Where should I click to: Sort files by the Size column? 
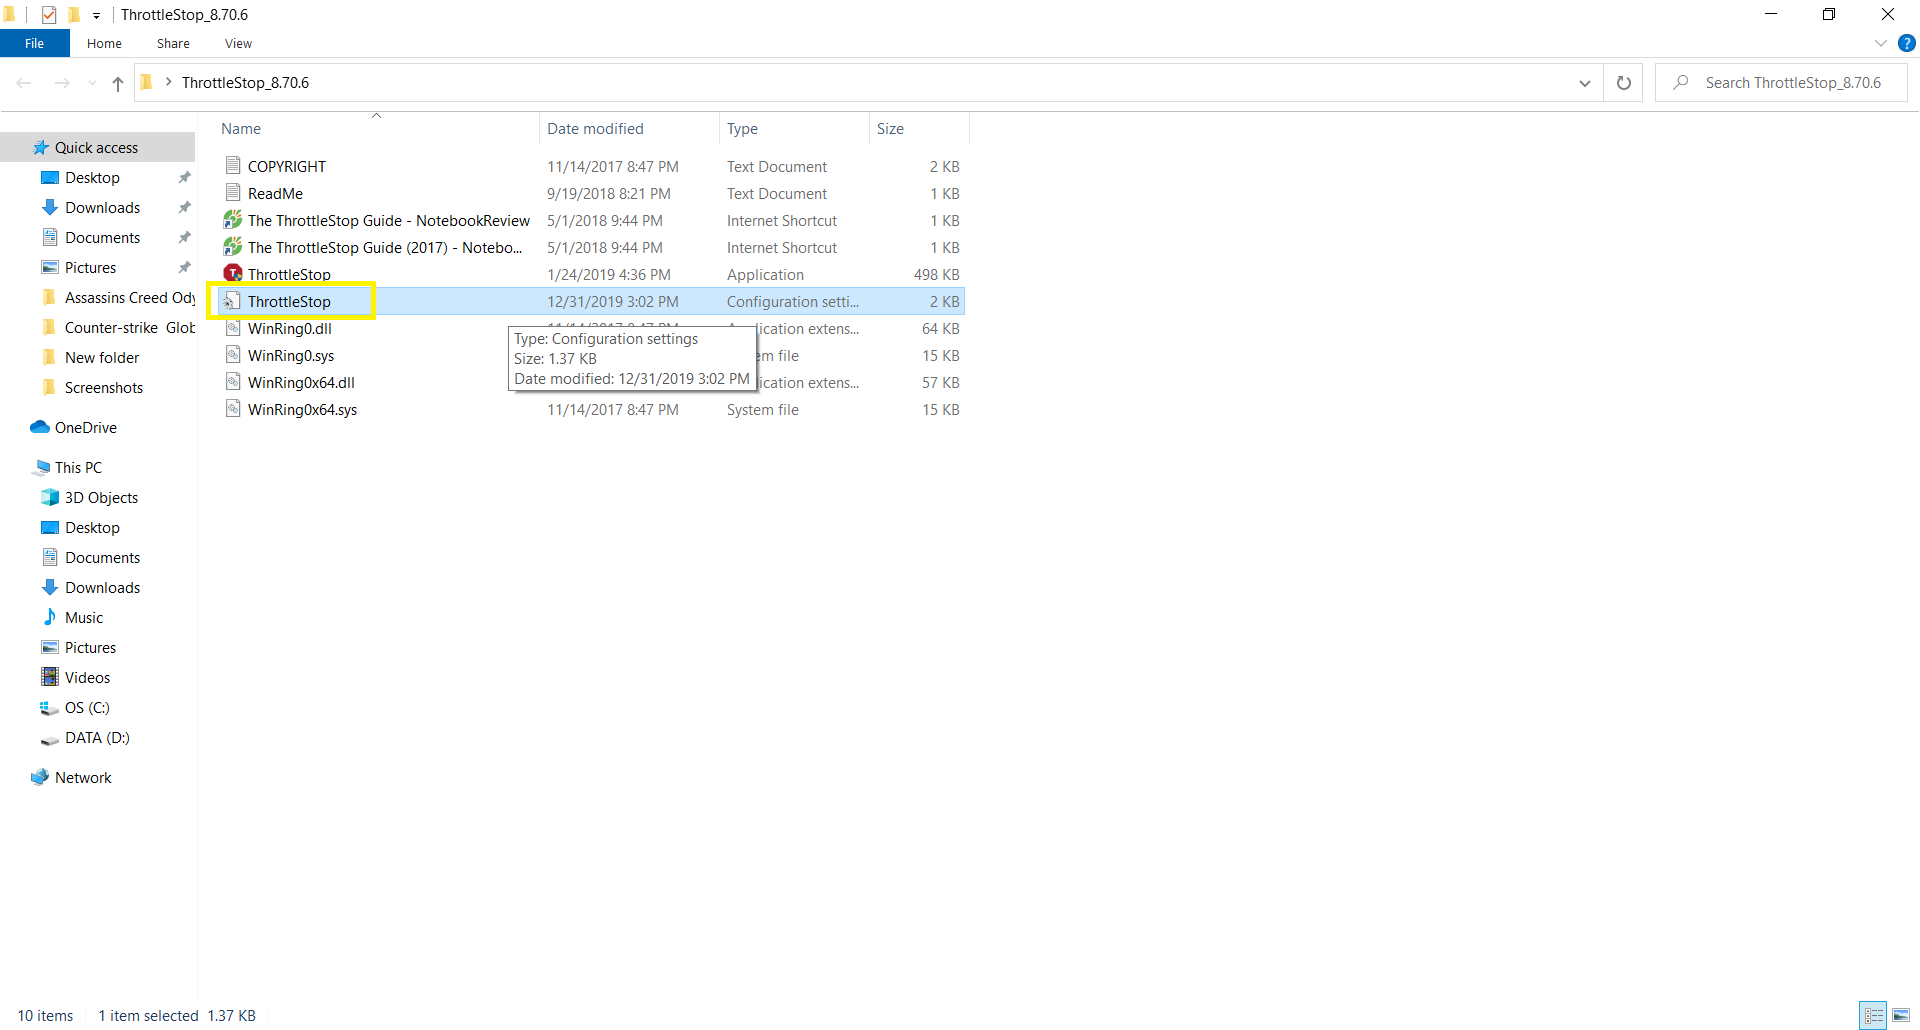[x=918, y=128]
